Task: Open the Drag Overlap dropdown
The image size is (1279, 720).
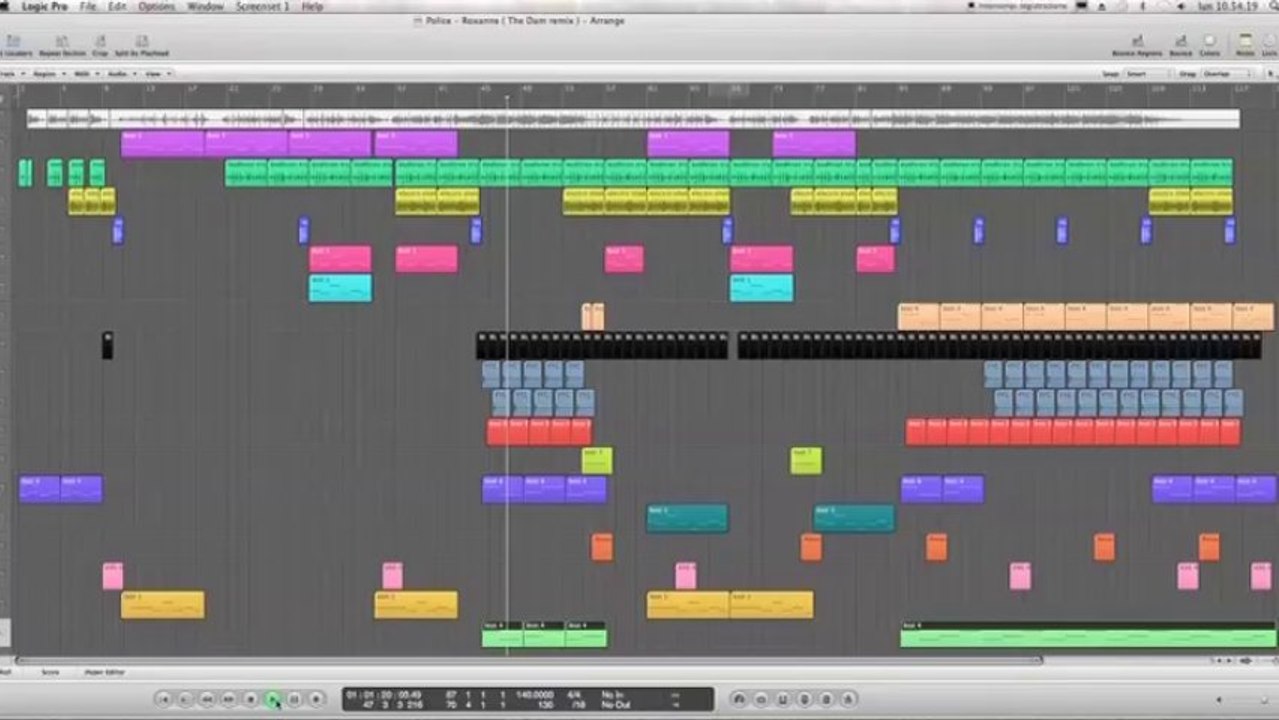Action: [x=1225, y=73]
